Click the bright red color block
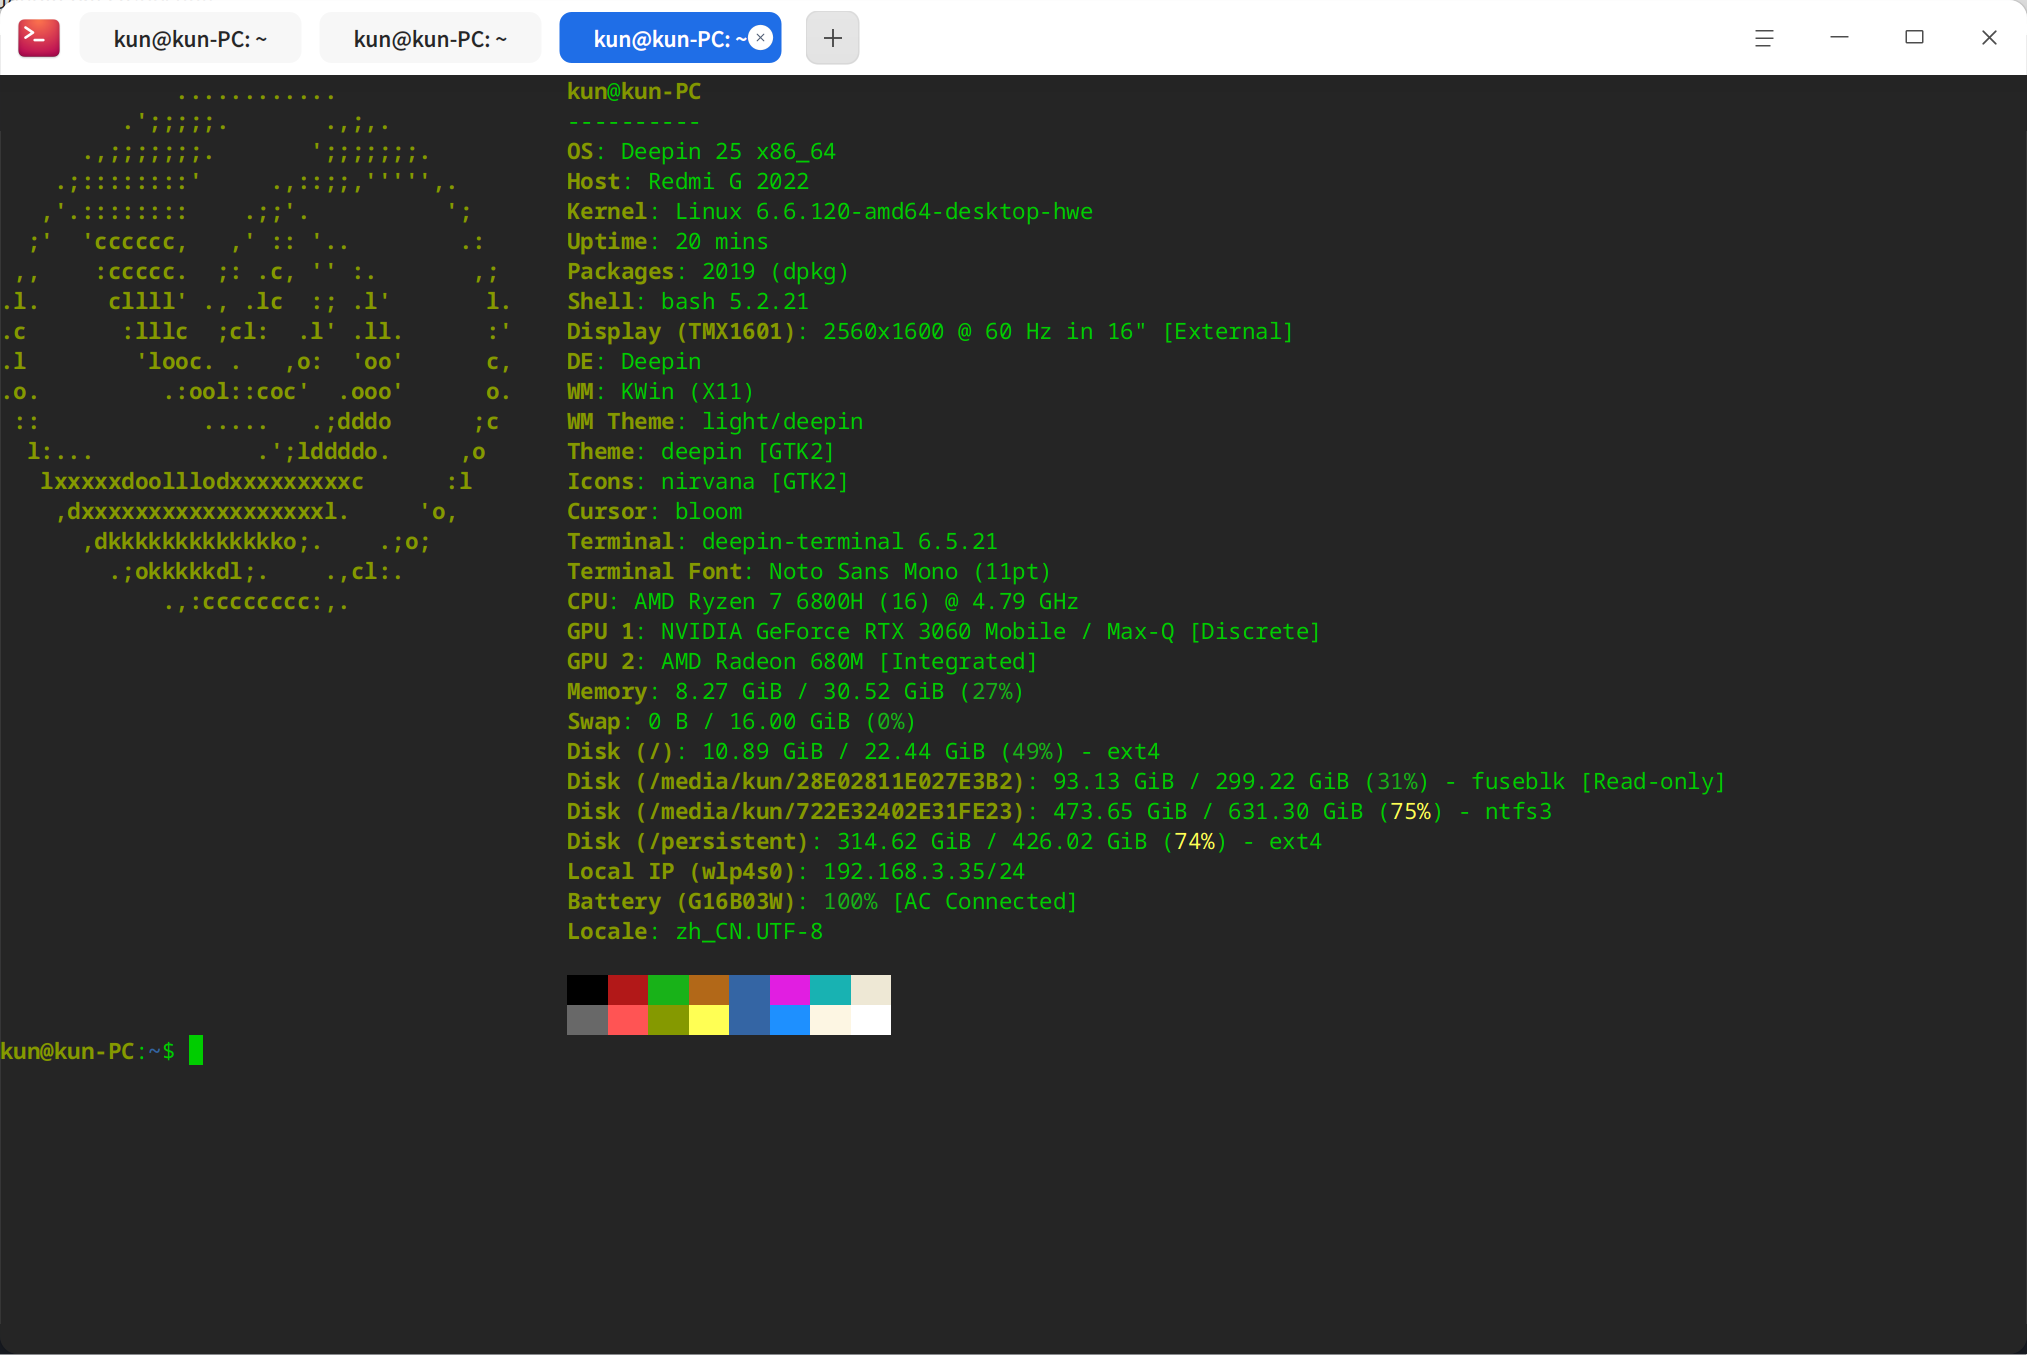Viewport: 2027px width, 1355px height. click(x=627, y=1020)
